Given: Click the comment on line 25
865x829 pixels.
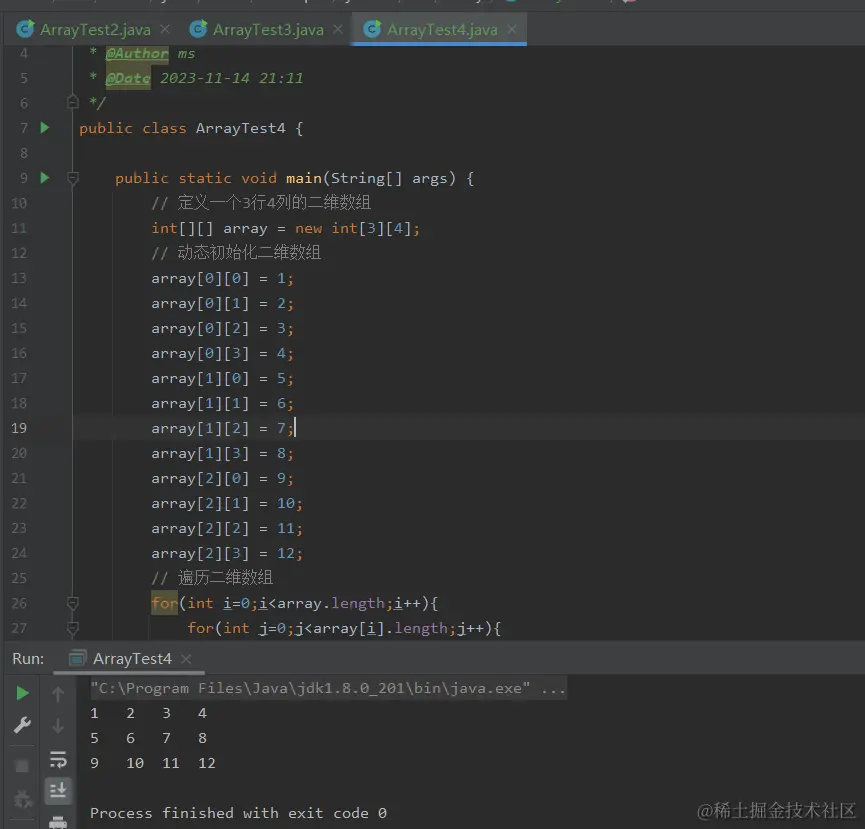Looking at the screenshot, I should click(212, 578).
